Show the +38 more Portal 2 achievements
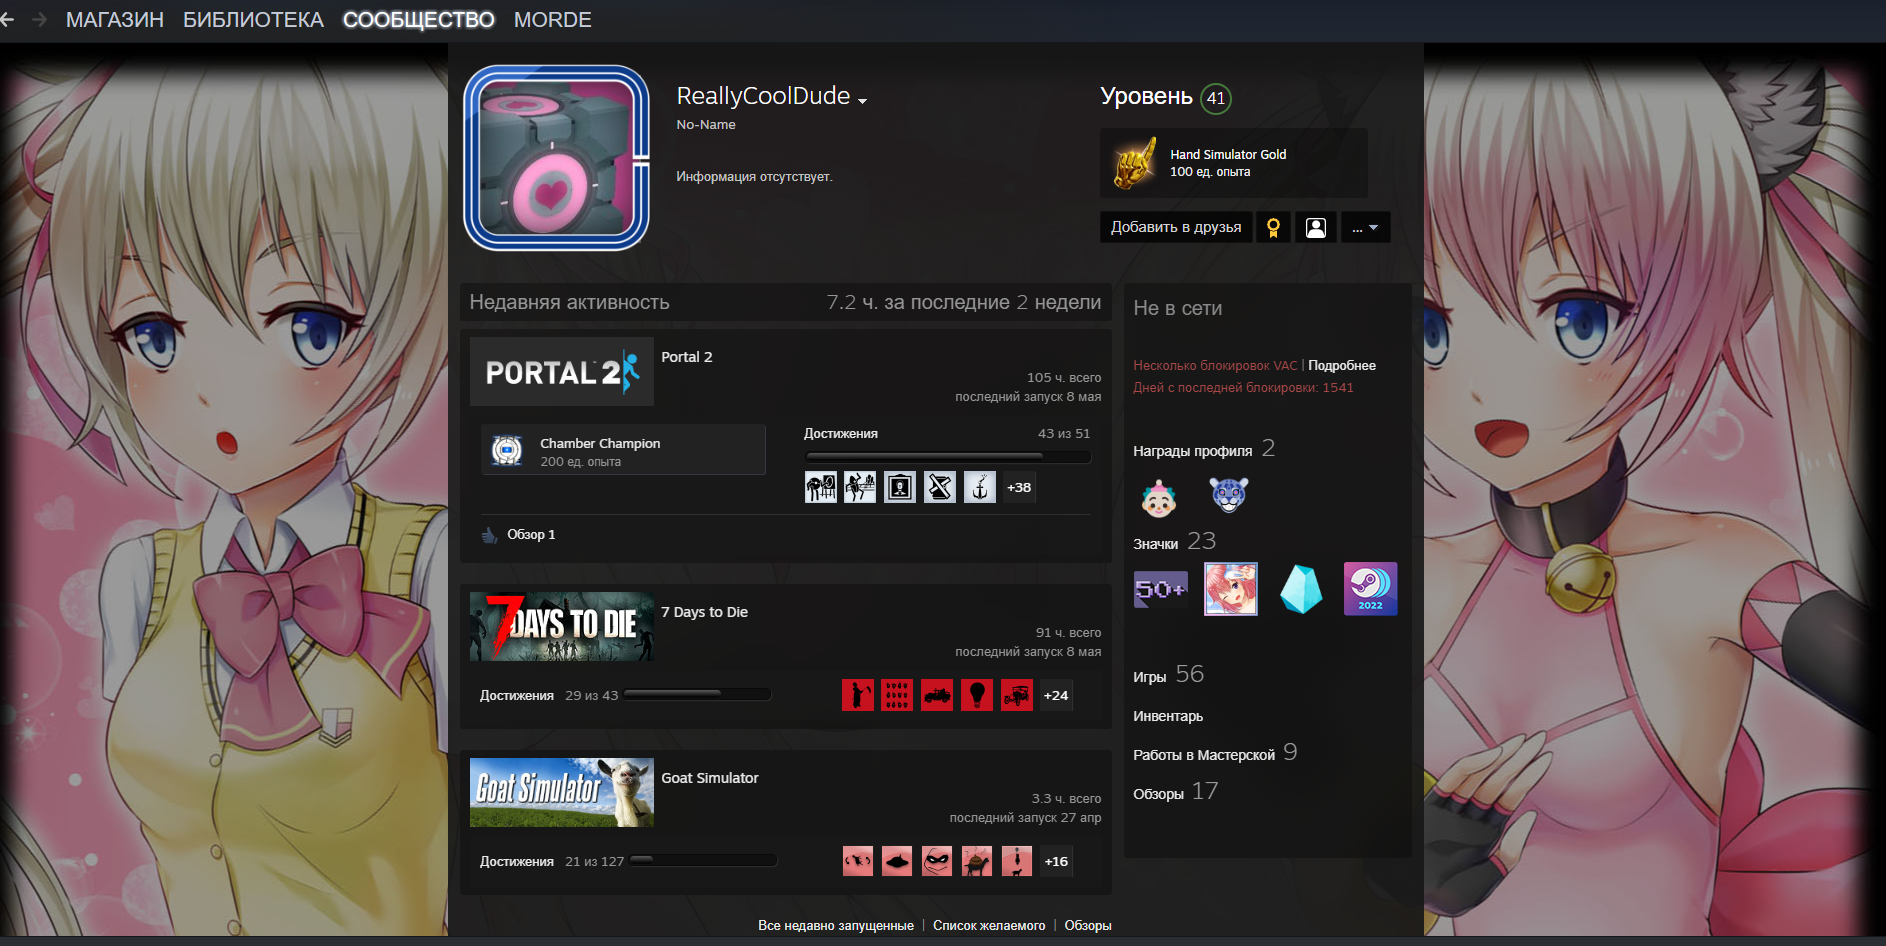This screenshot has height=946, width=1886. pos(1019,487)
